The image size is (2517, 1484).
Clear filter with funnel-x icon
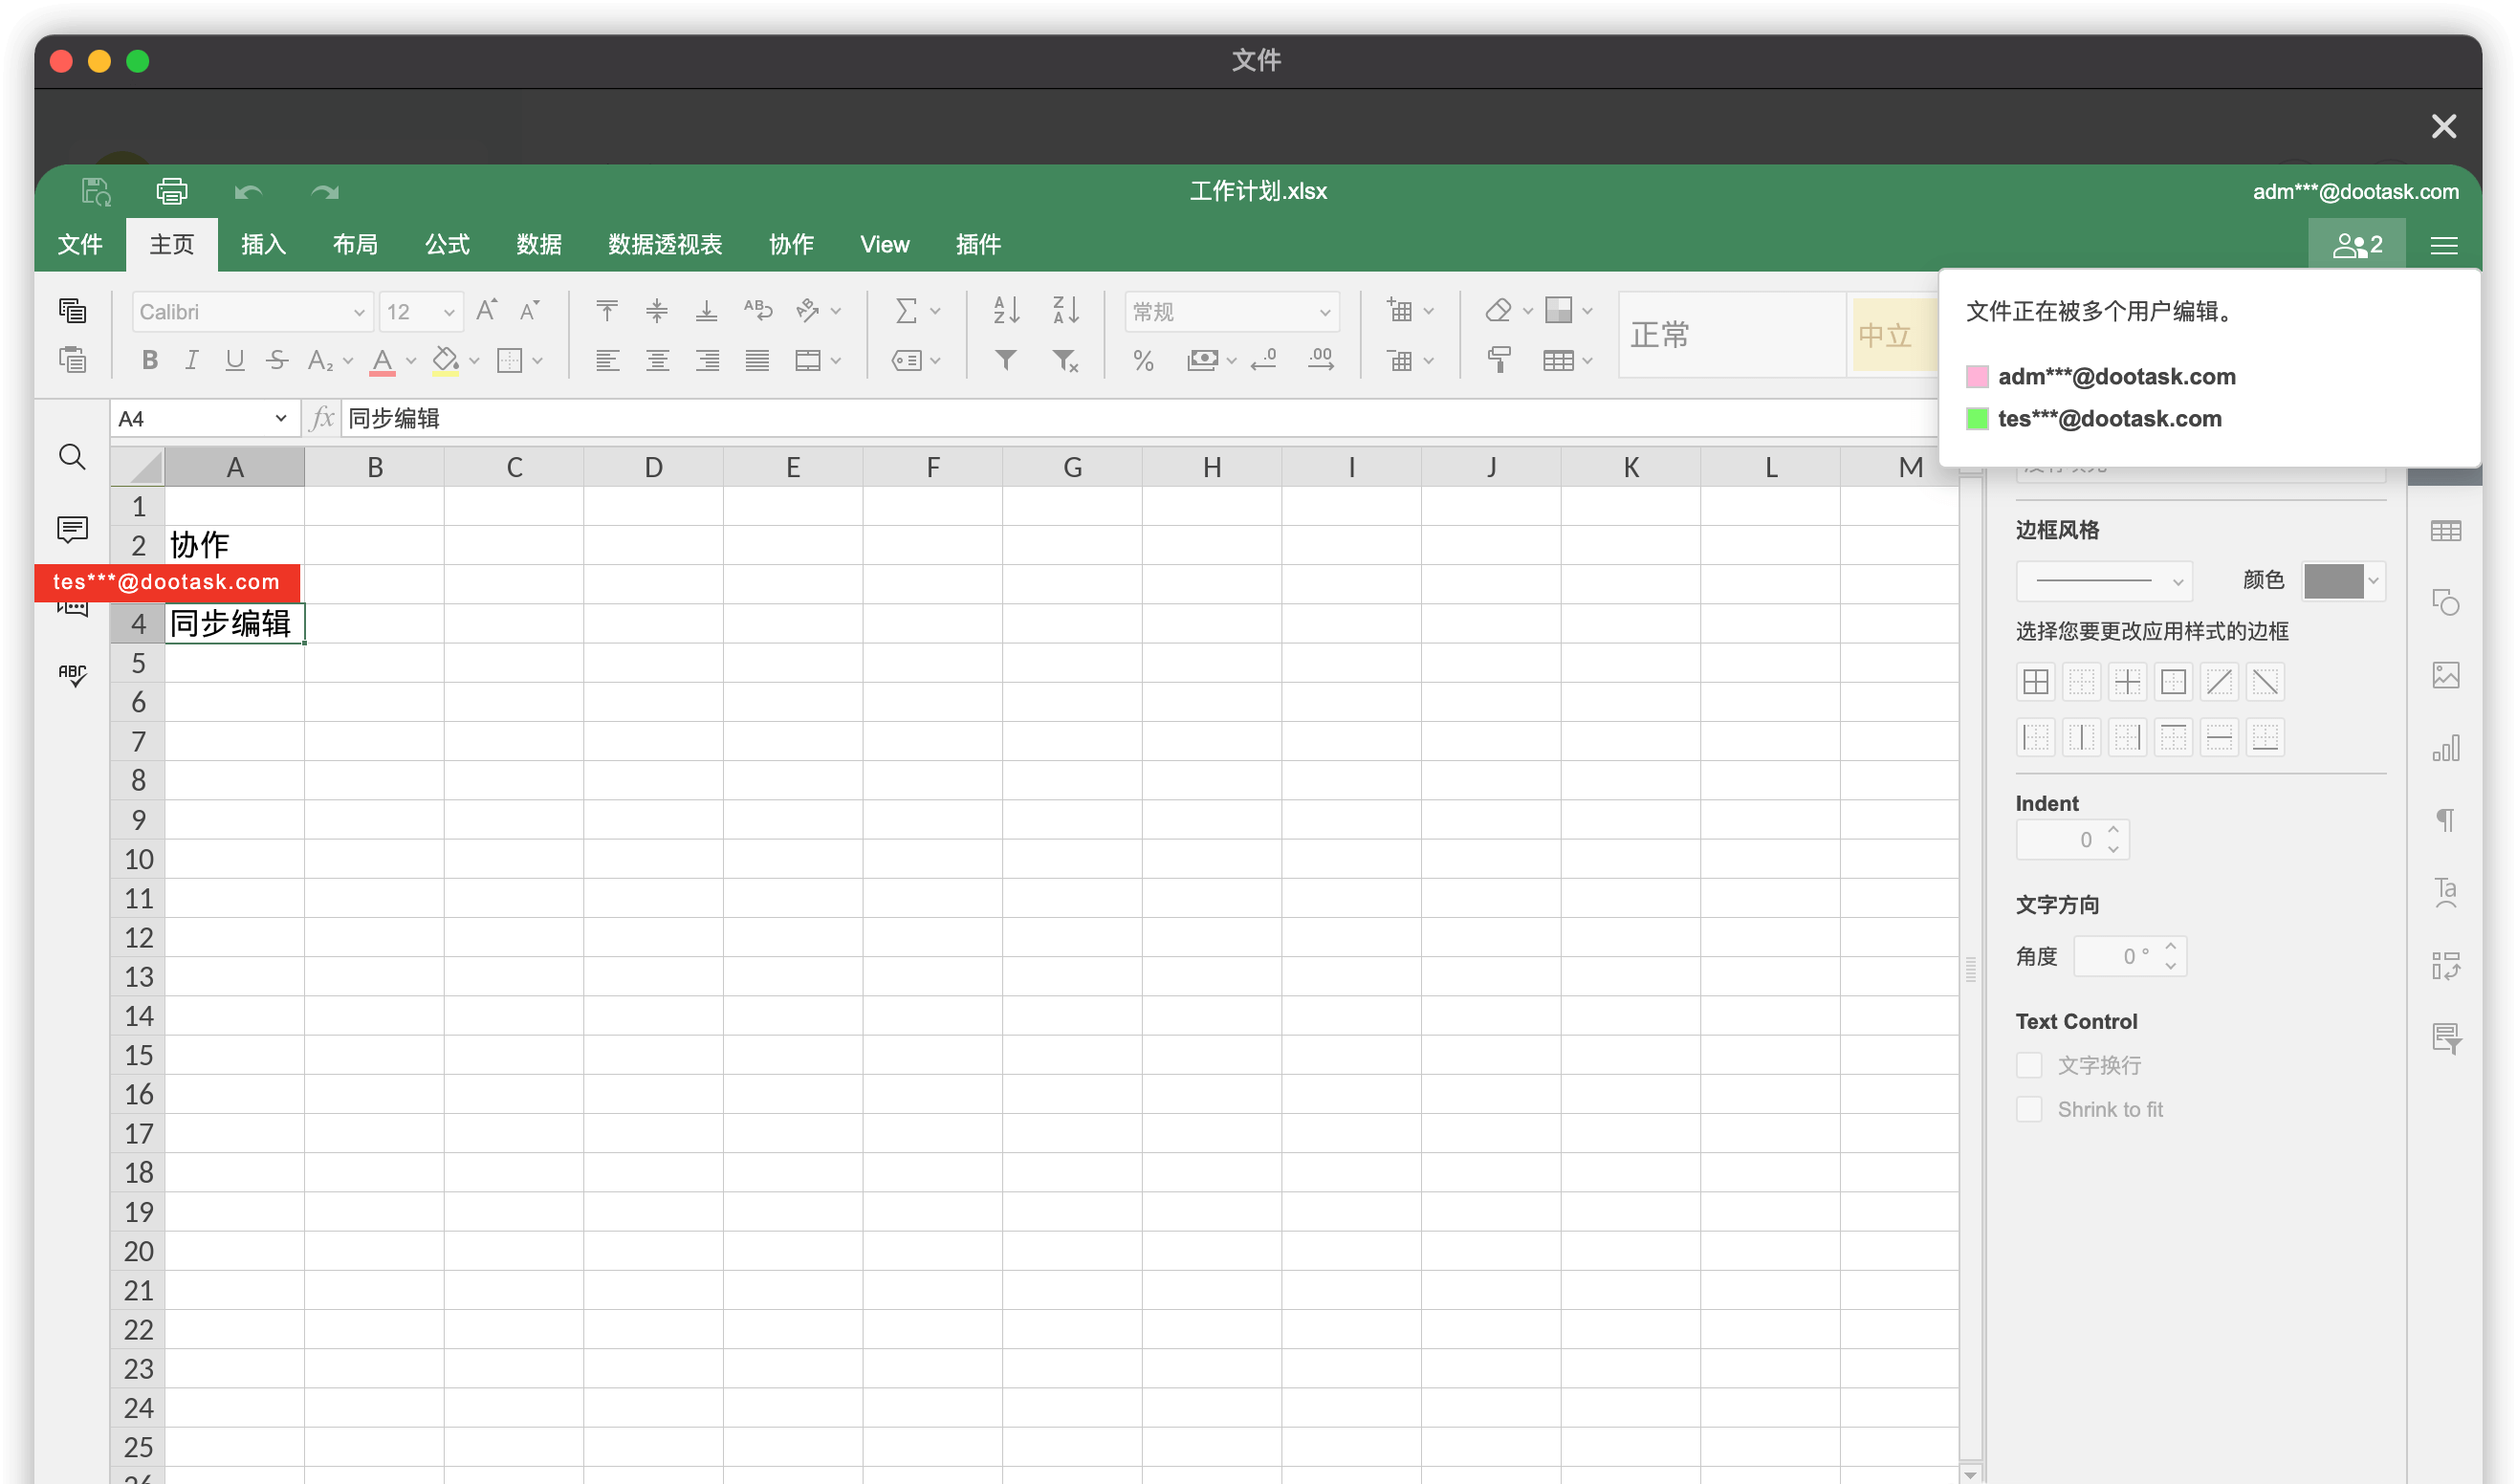click(1065, 361)
